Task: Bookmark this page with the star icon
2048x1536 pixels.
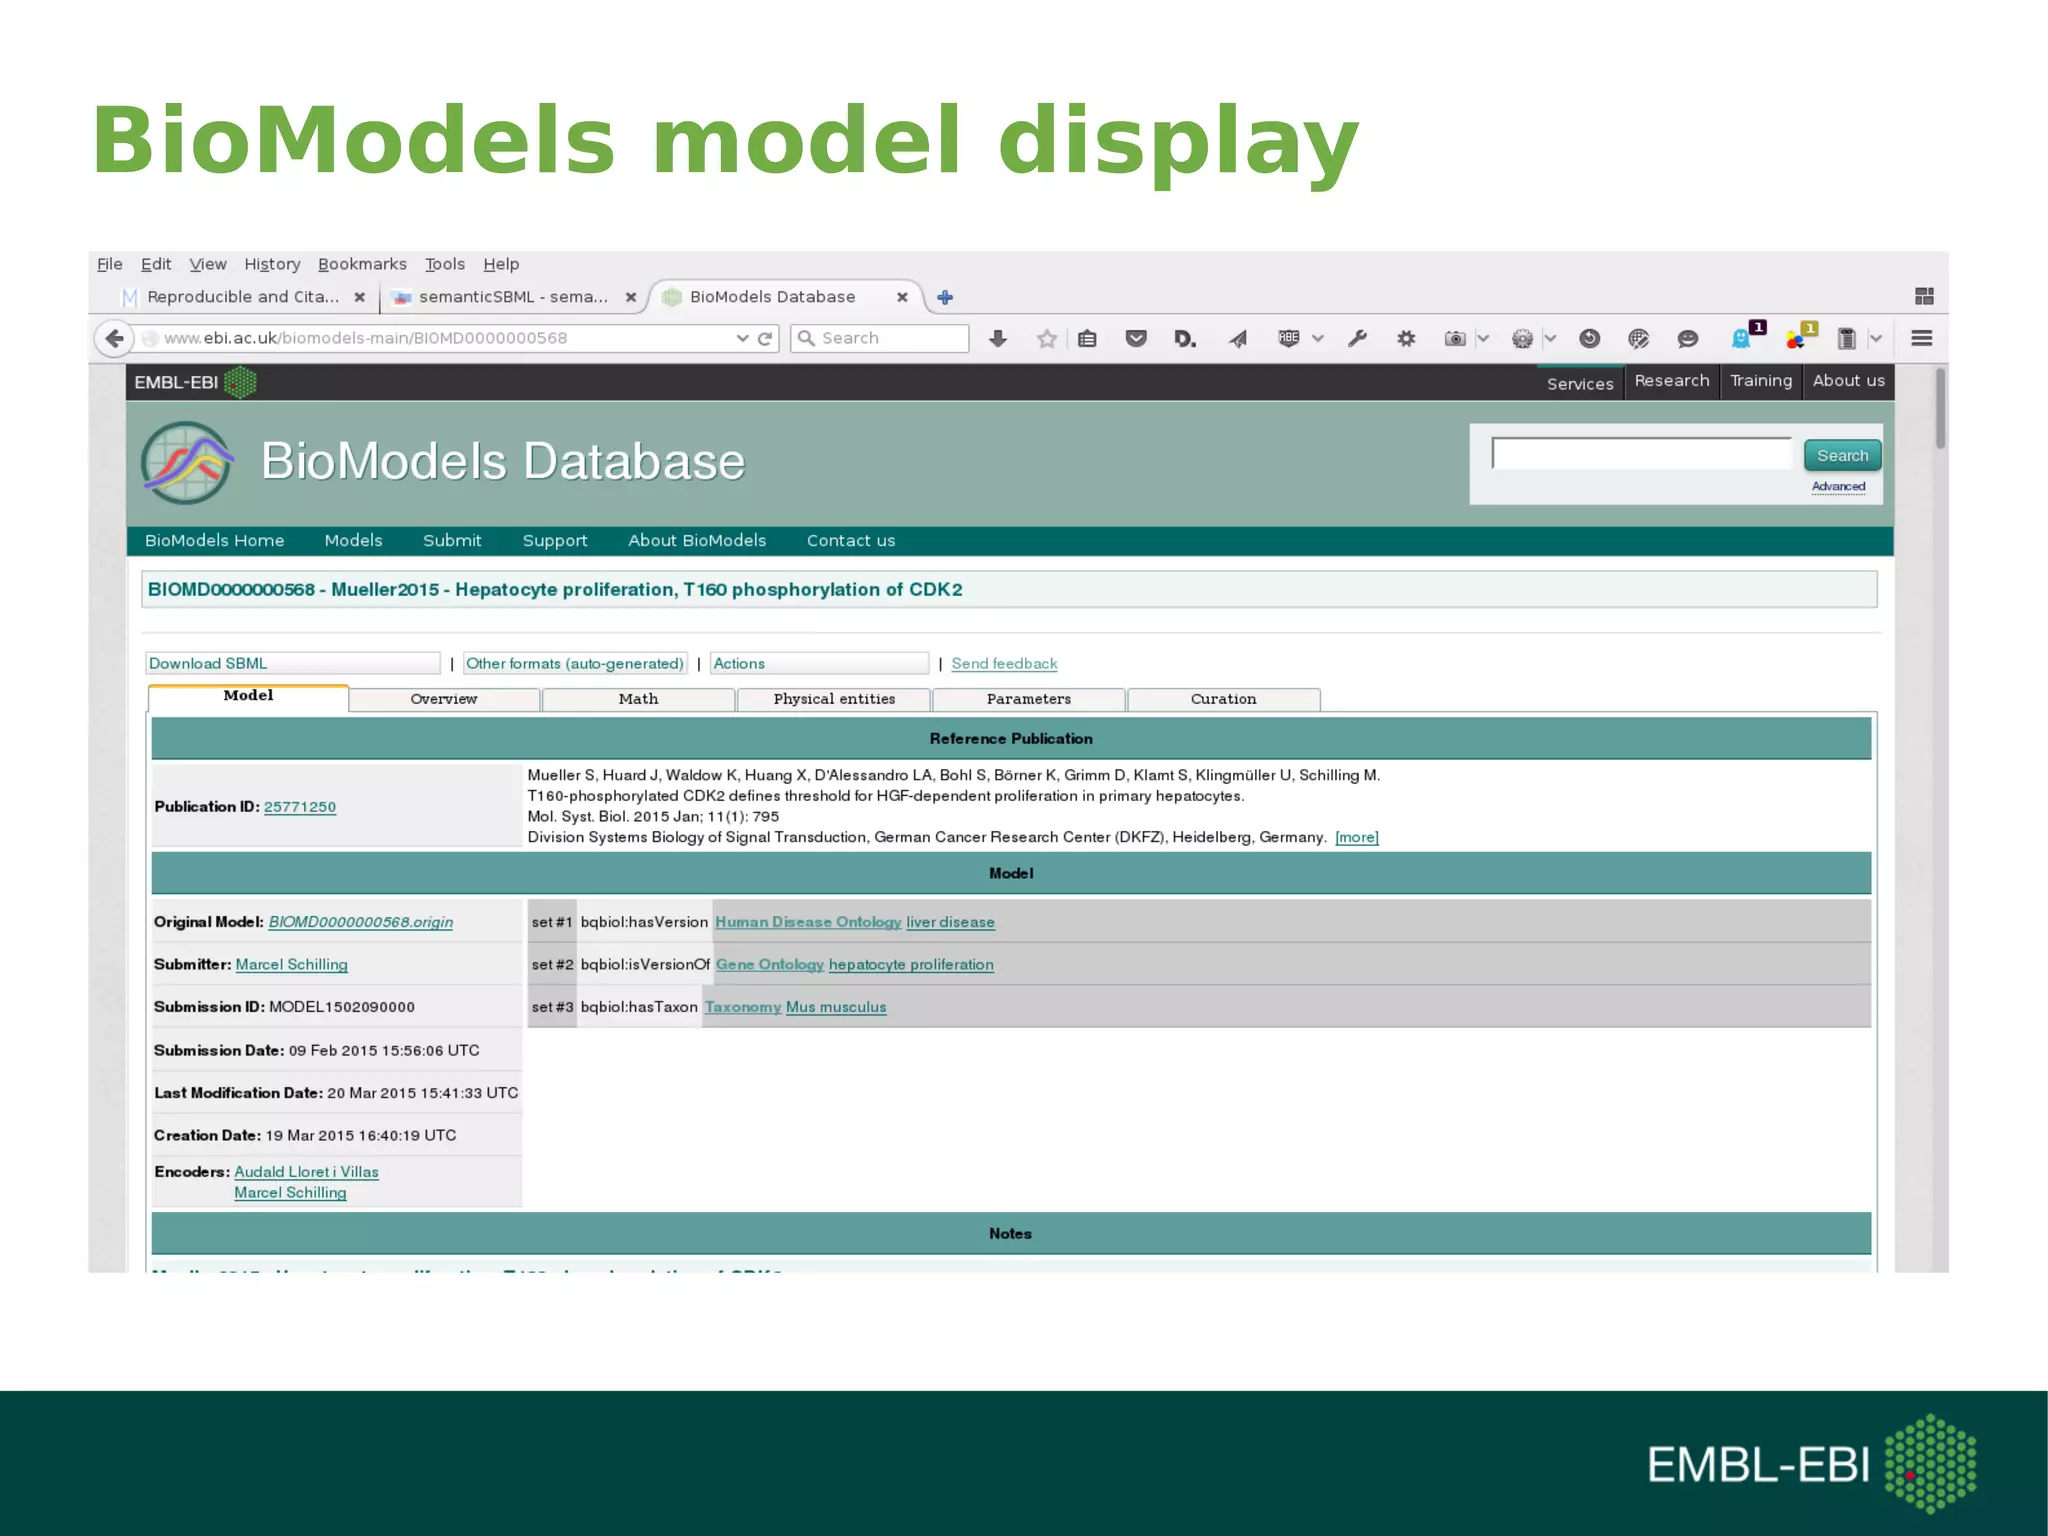Action: point(1047,339)
